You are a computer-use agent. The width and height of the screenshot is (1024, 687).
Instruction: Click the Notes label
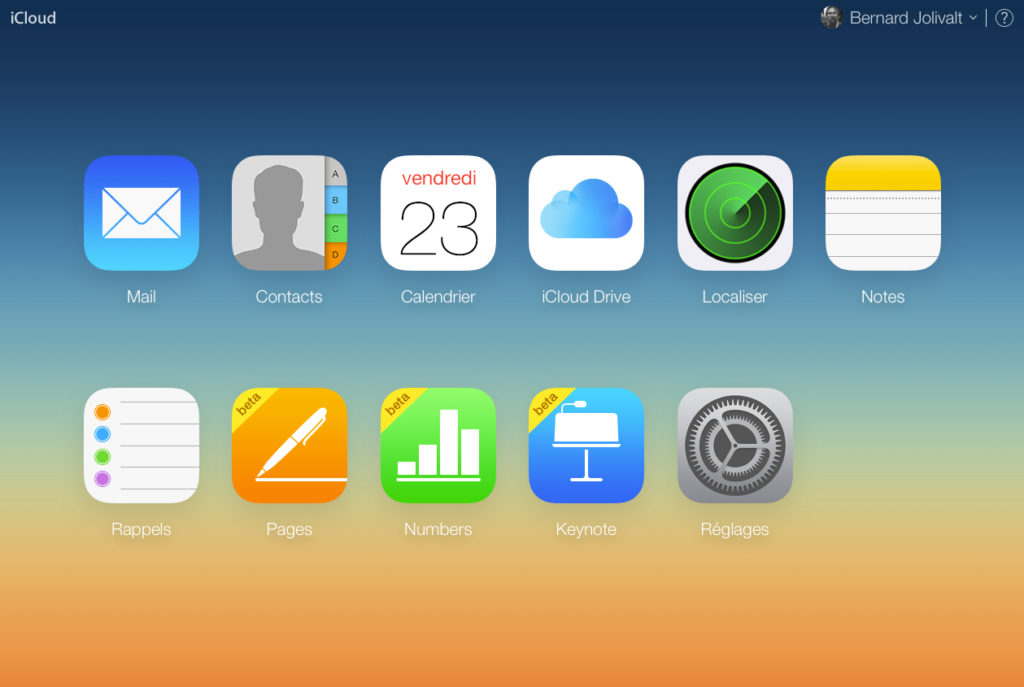883,296
